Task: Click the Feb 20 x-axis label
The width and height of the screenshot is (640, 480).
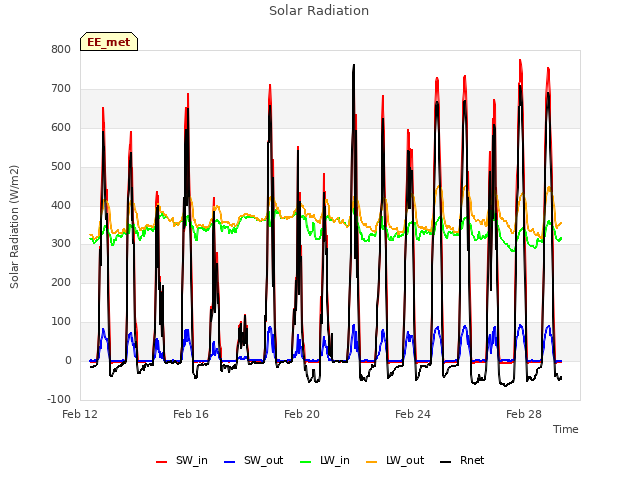Action: pyautogui.click(x=302, y=414)
